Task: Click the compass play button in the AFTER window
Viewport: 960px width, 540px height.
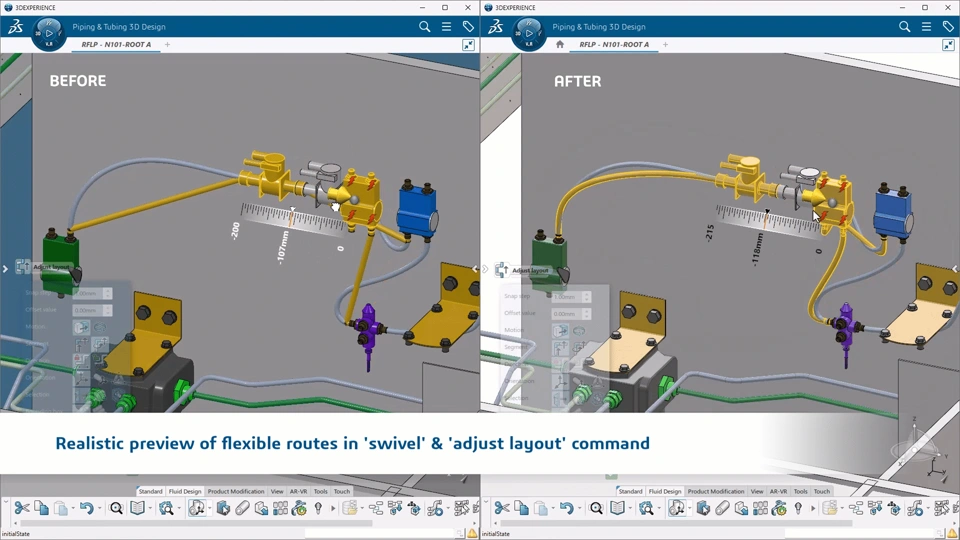Action: click(x=529, y=34)
